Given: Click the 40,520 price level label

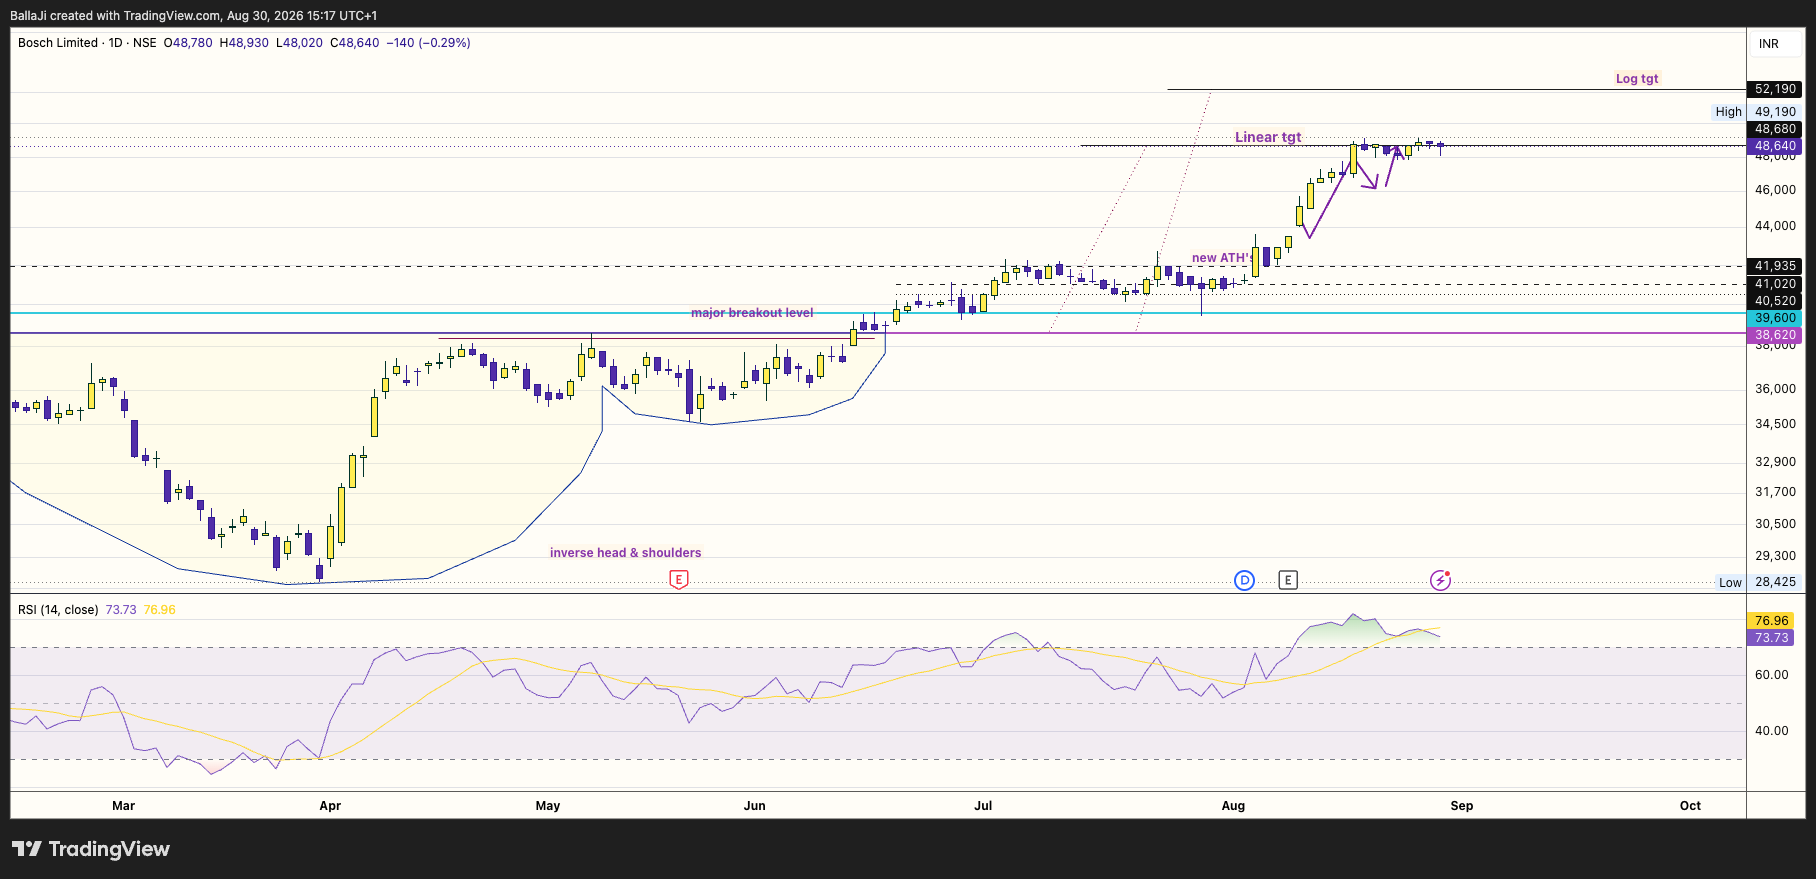Looking at the screenshot, I should coord(1775,301).
